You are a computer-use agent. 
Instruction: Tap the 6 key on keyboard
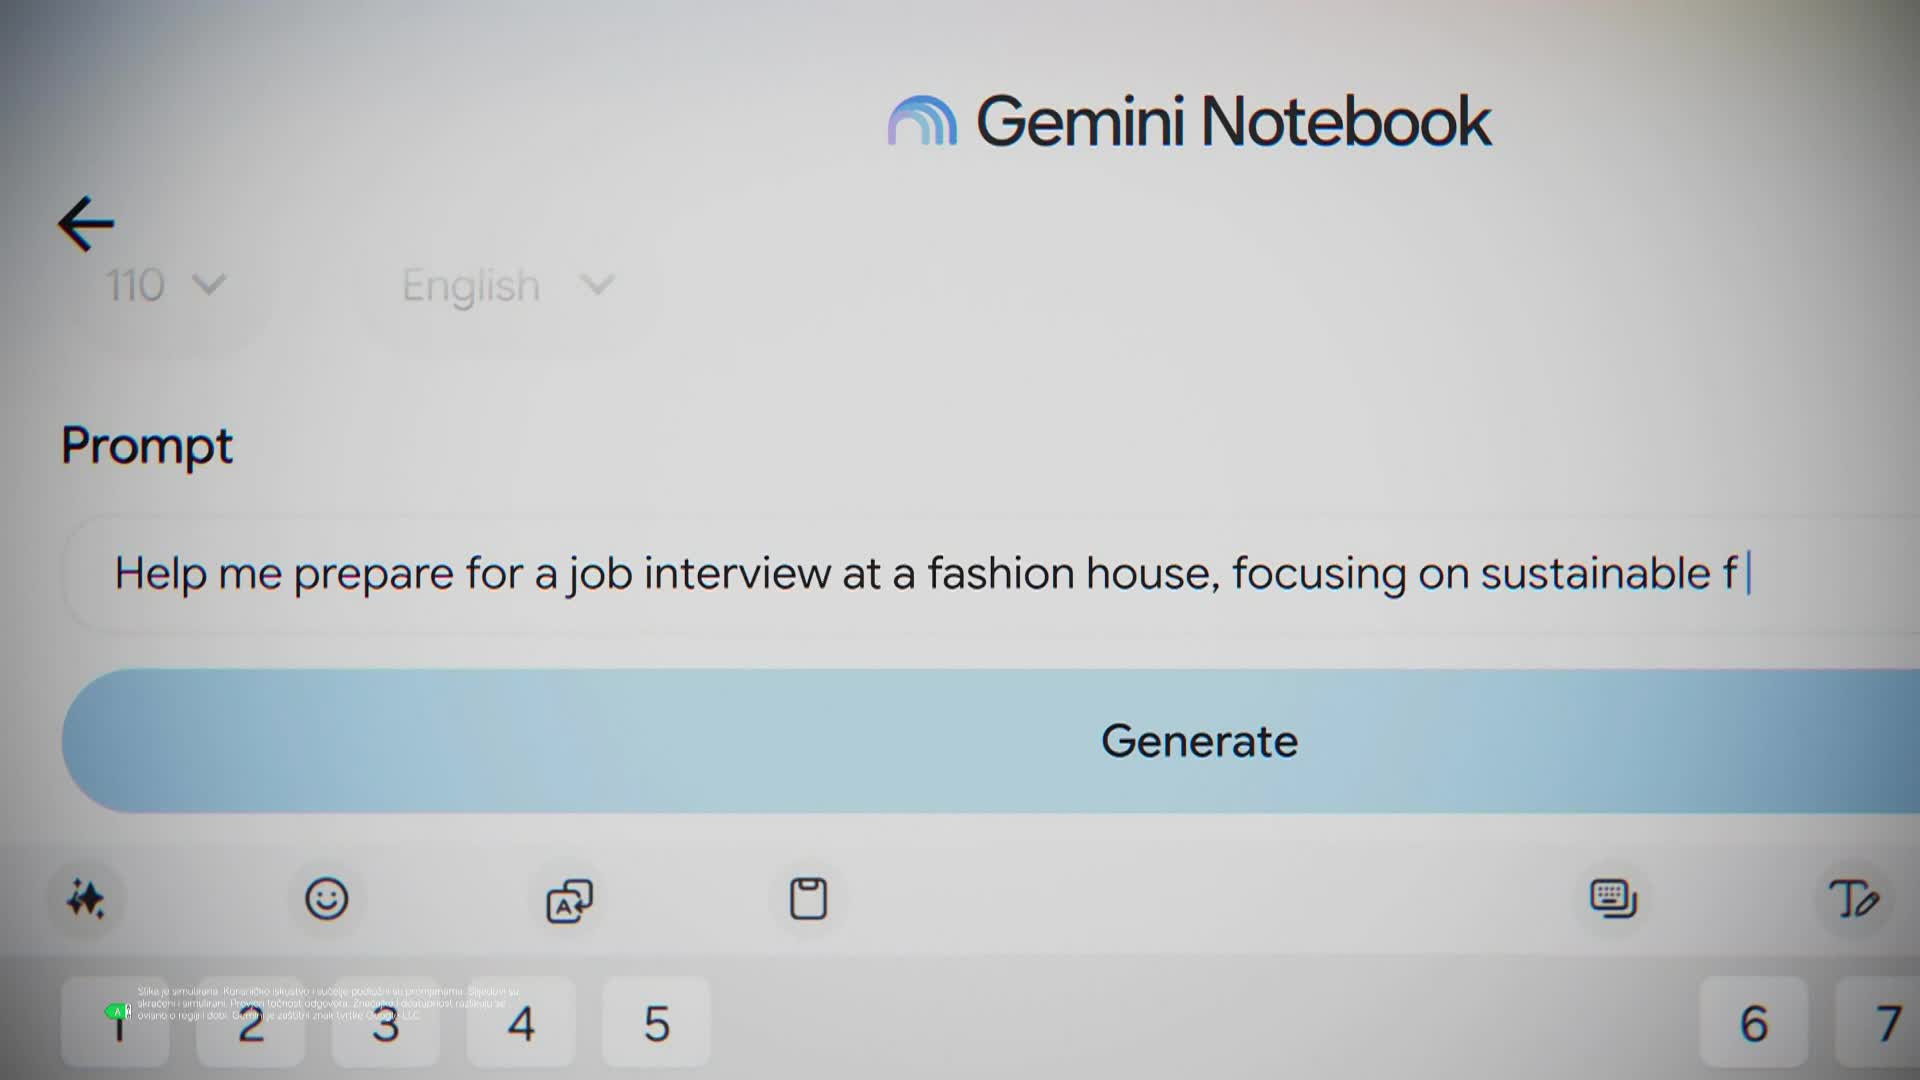(1754, 1022)
